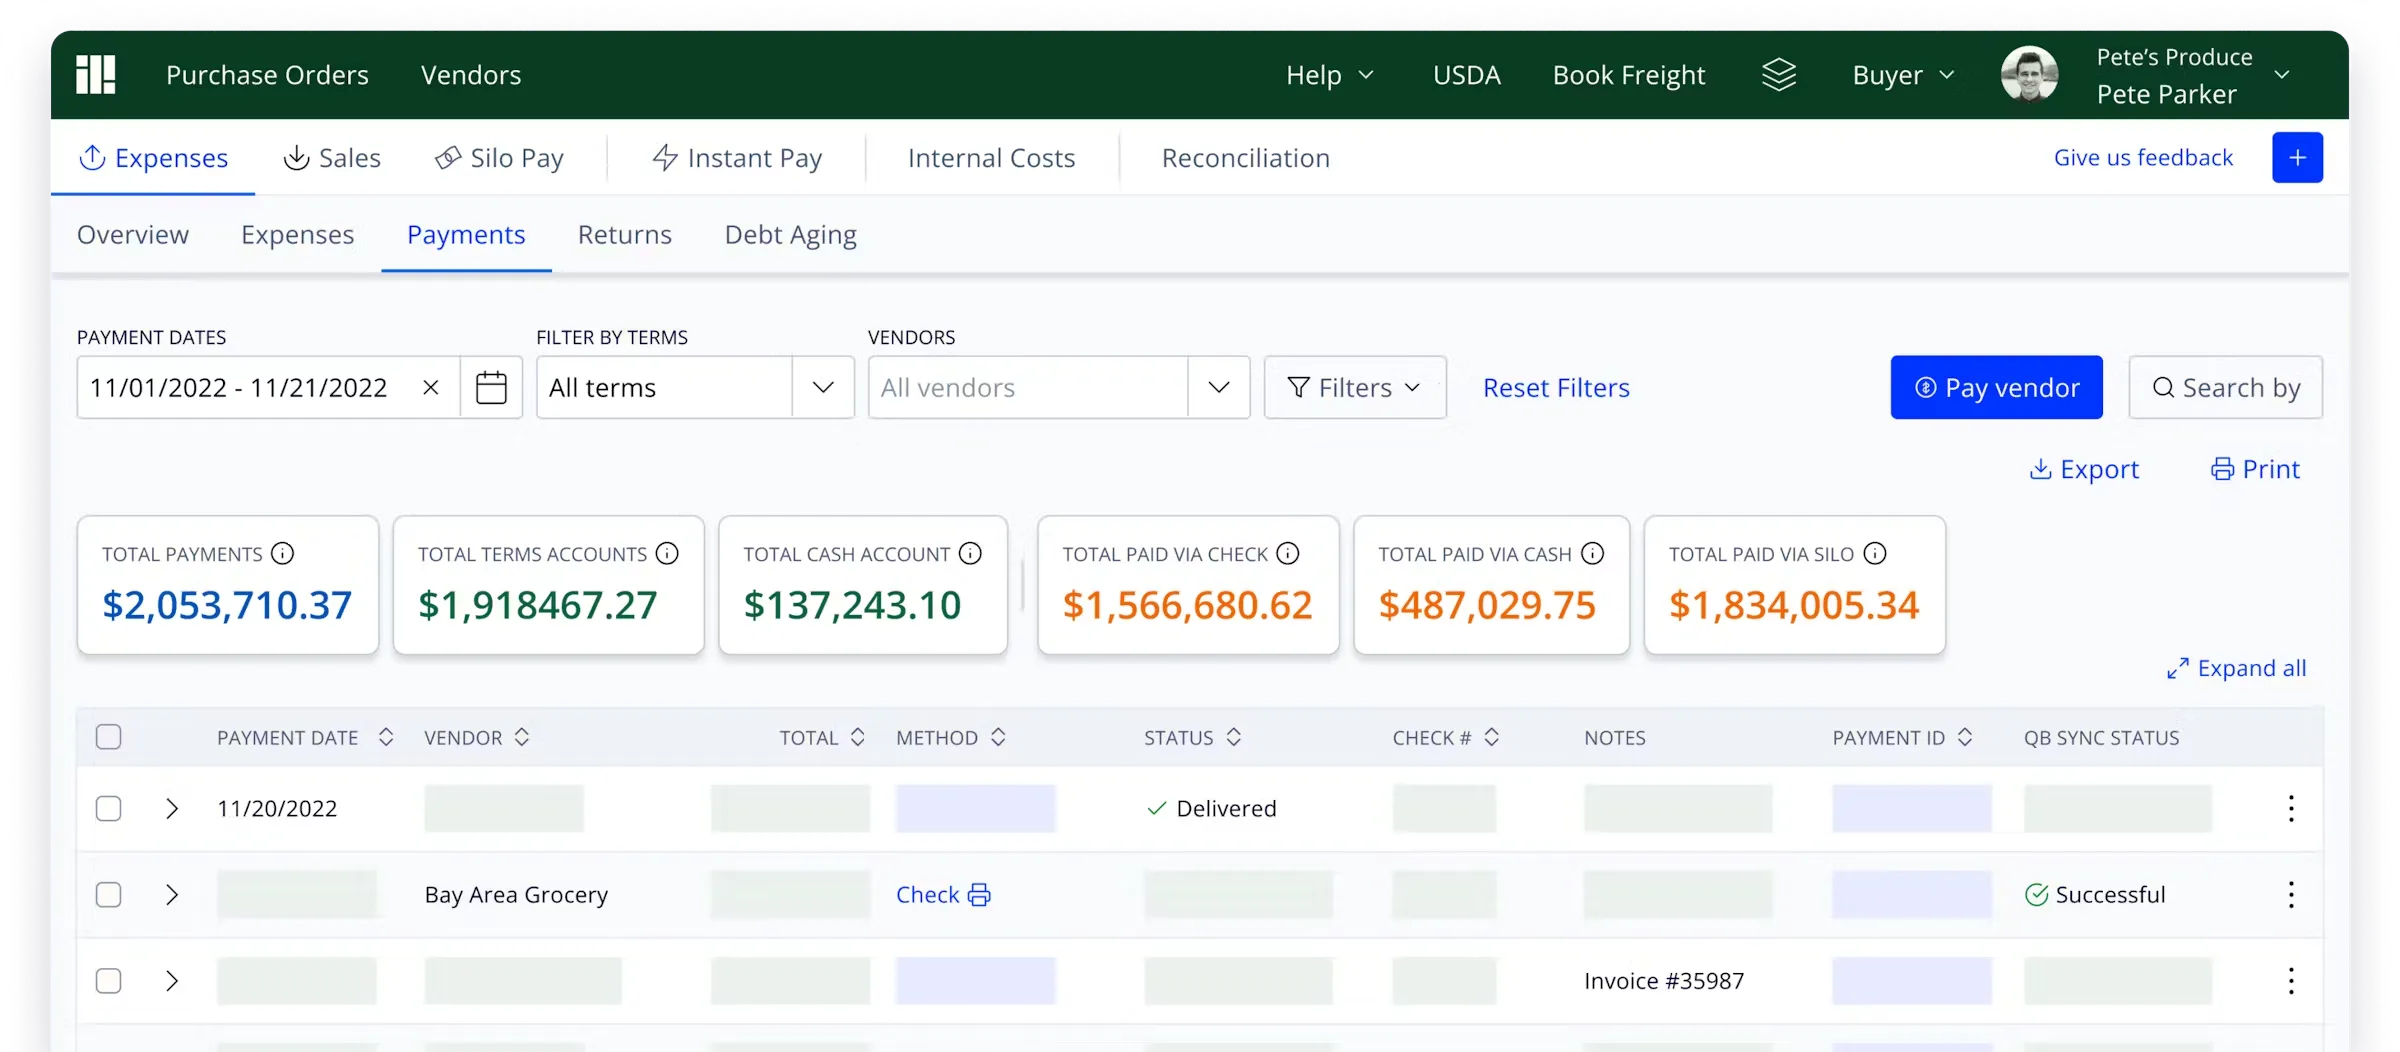
Task: Click the blue plus add button
Action: (x=2297, y=158)
